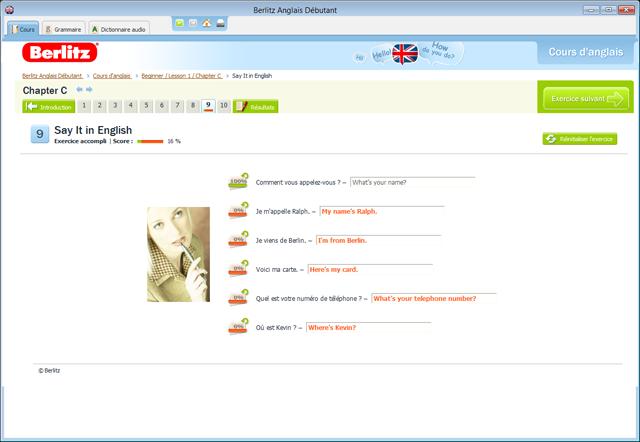Jump to exercise 1

84,106
